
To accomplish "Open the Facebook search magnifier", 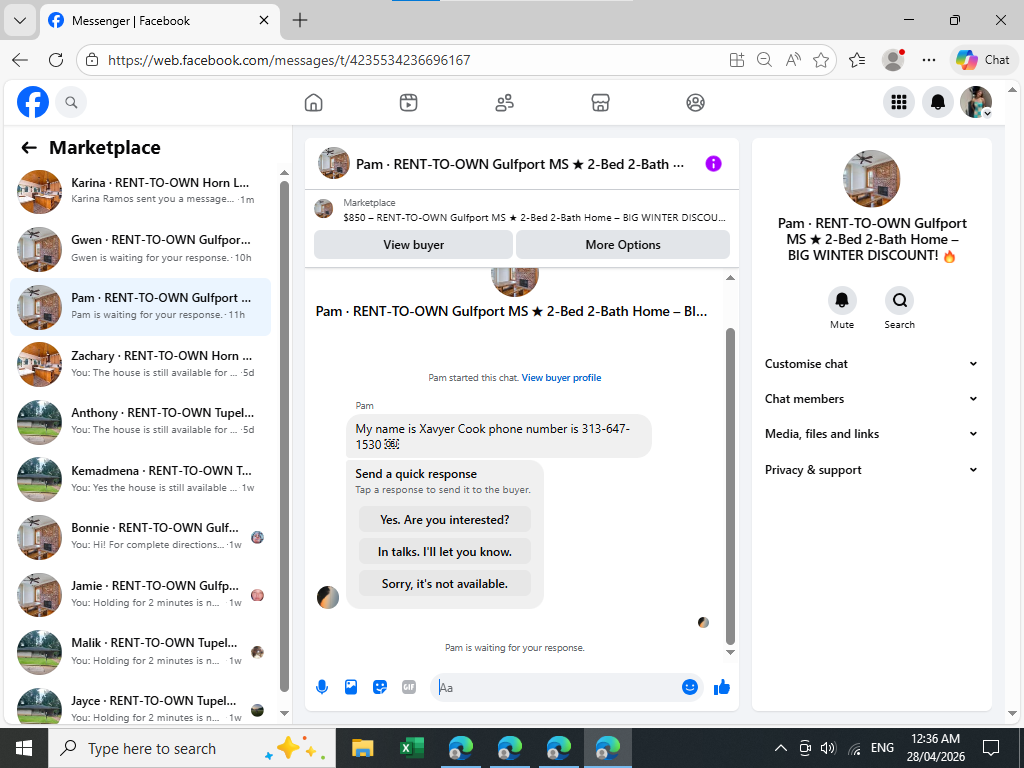I will coord(71,103).
